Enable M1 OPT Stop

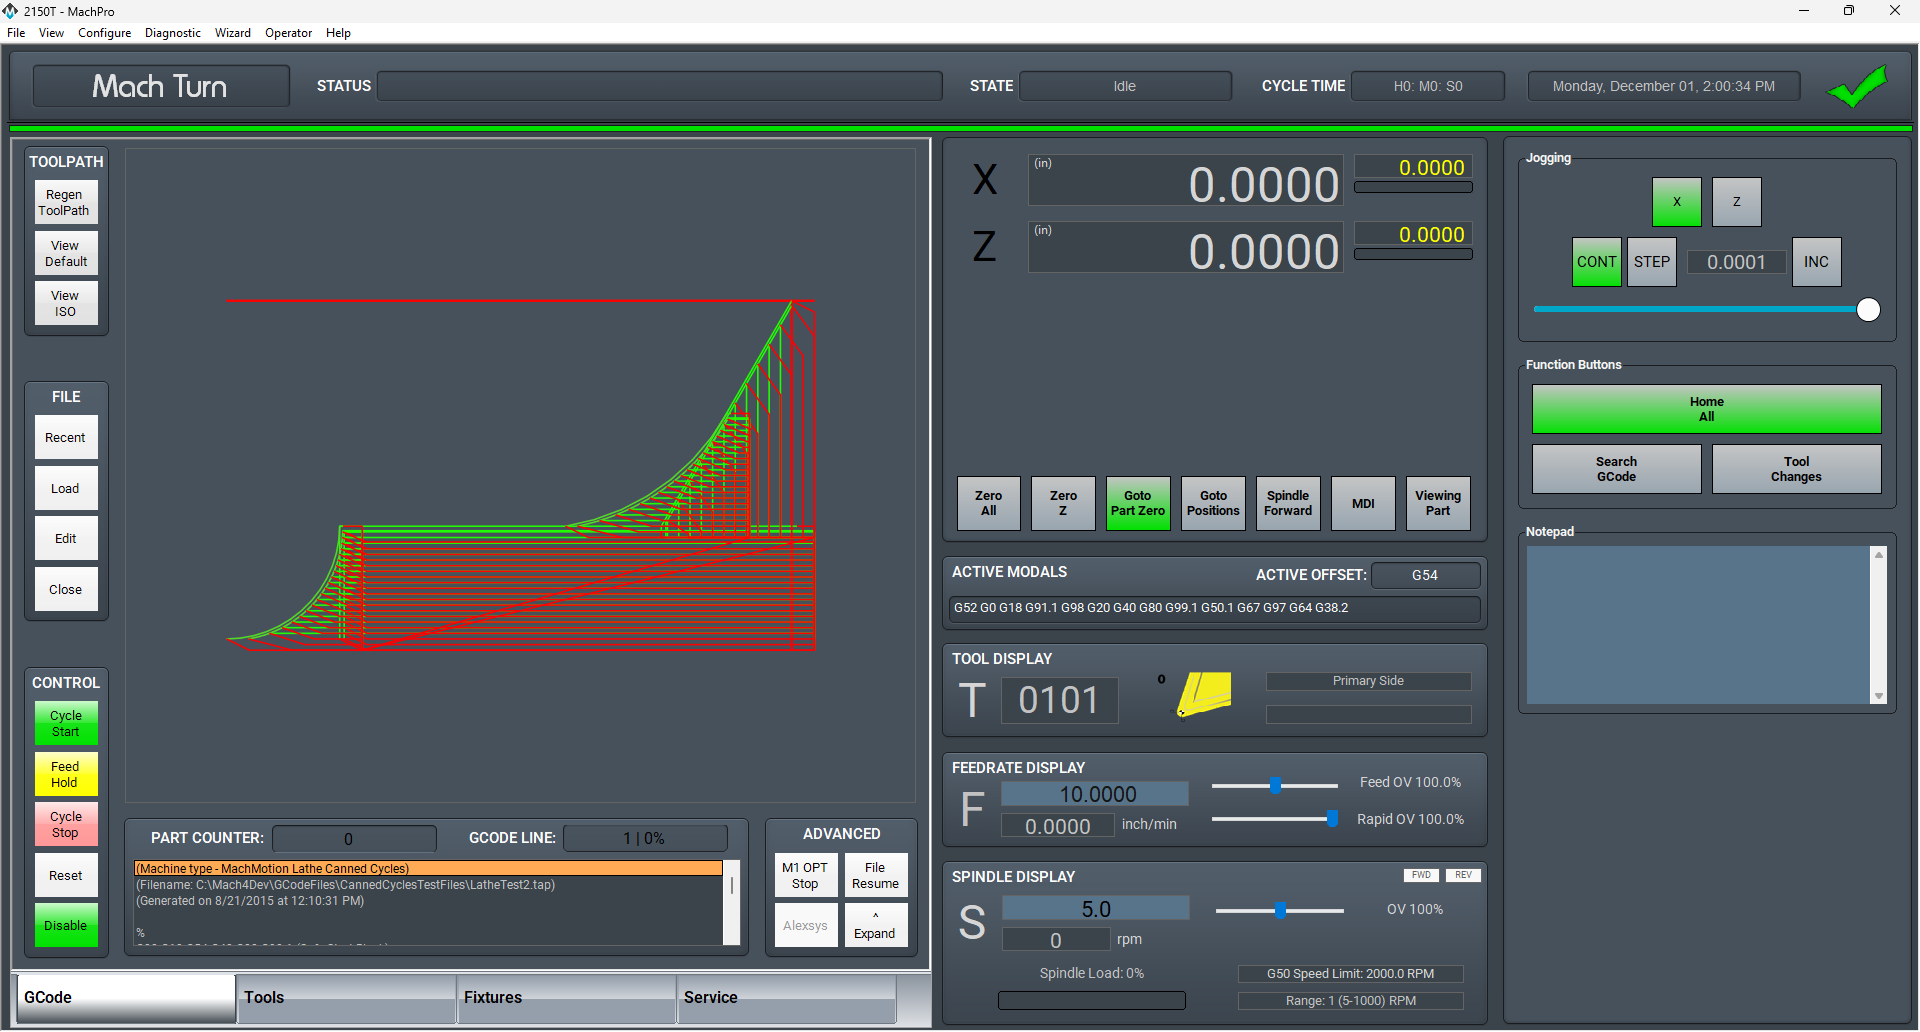point(806,875)
